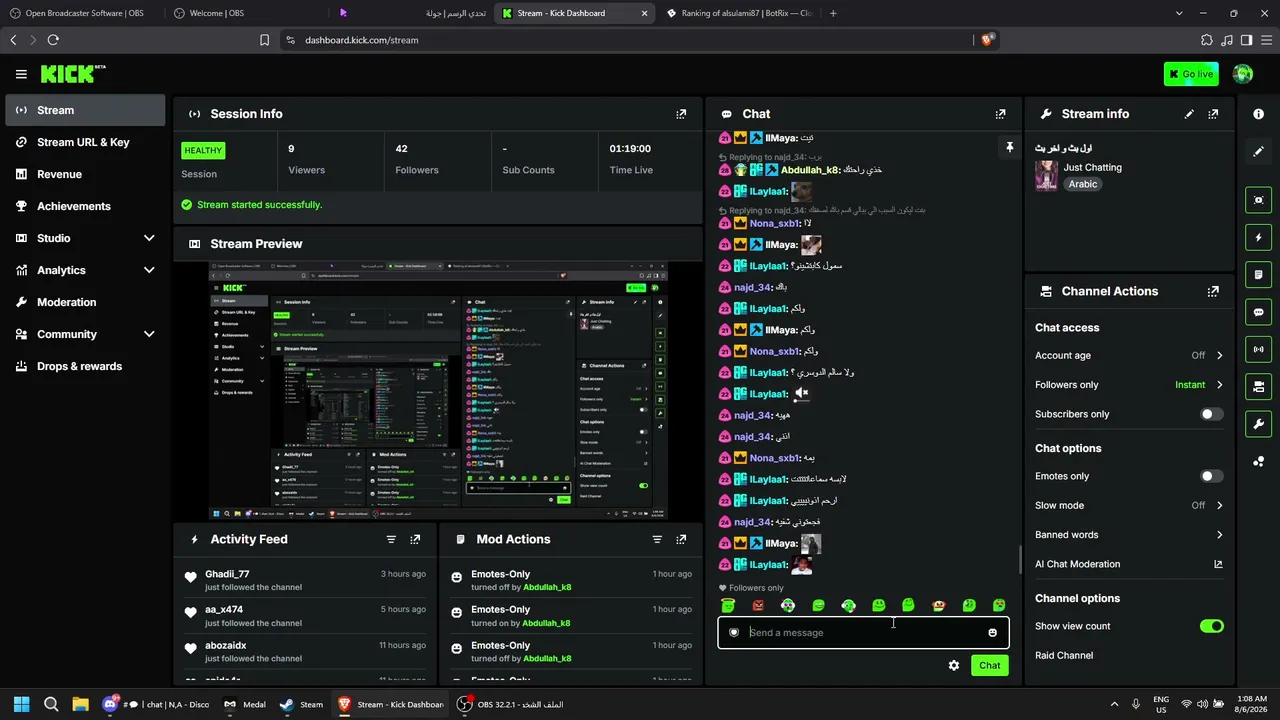Open OBS from the taskbar

[x=511, y=704]
